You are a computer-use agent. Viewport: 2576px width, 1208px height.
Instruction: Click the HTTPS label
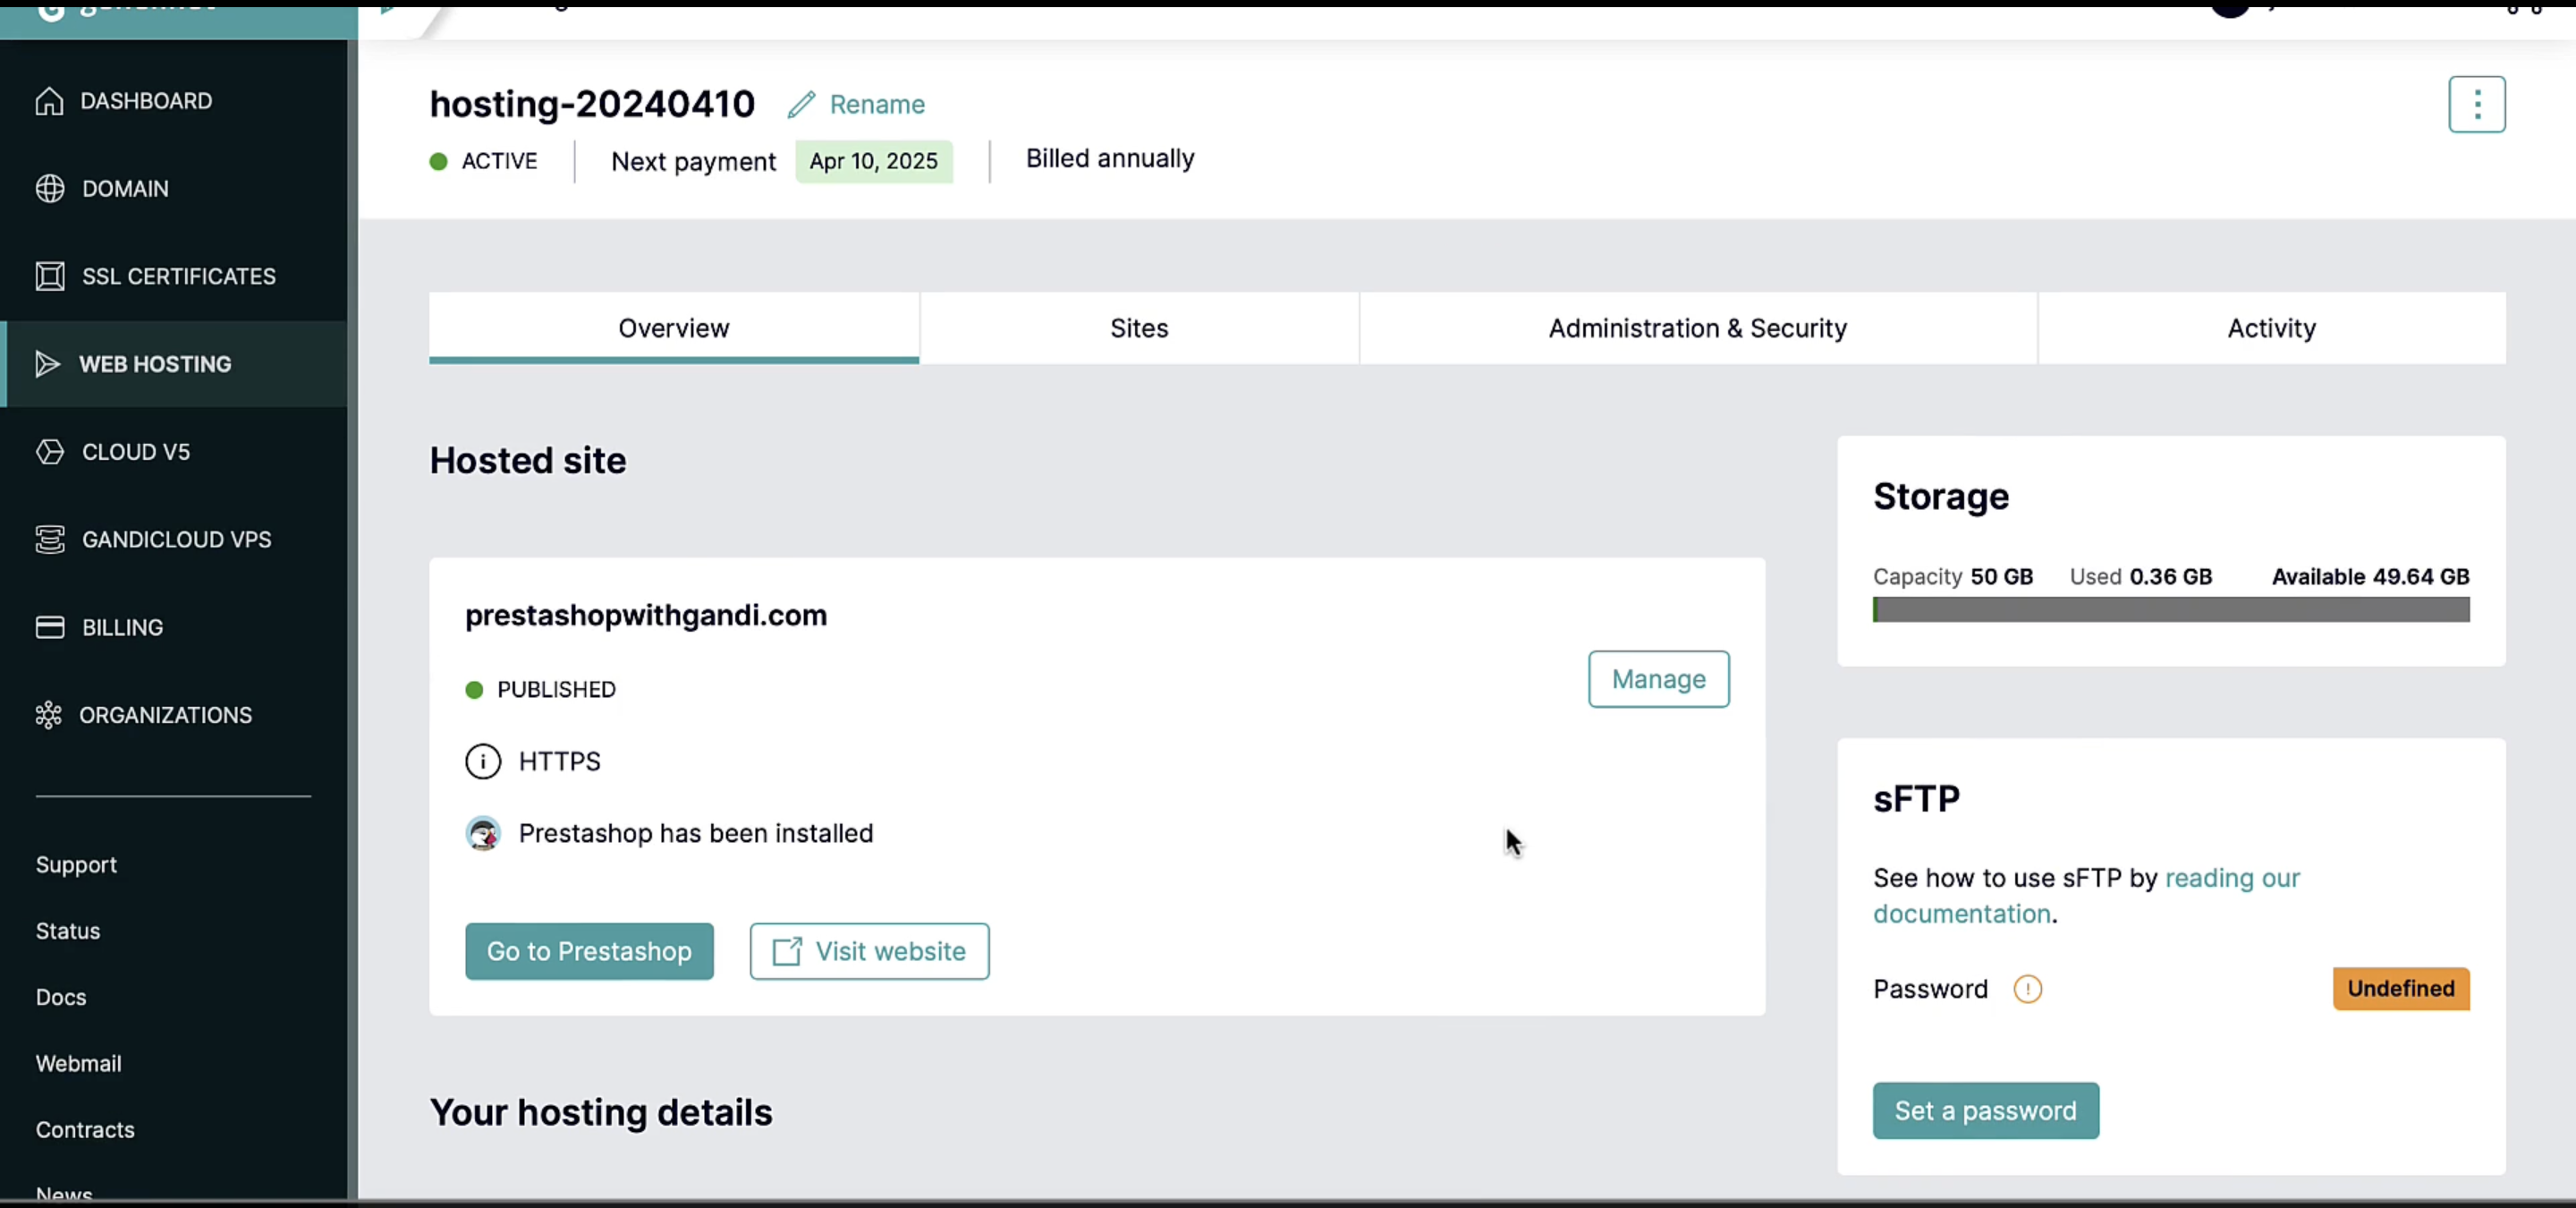click(559, 762)
